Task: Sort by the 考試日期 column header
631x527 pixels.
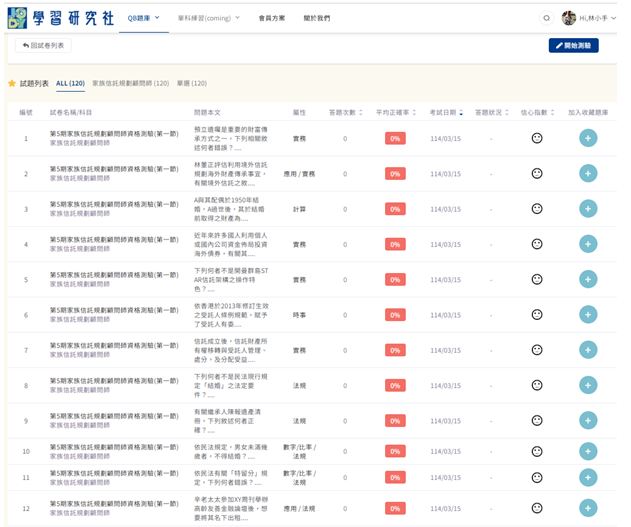Action: point(443,113)
